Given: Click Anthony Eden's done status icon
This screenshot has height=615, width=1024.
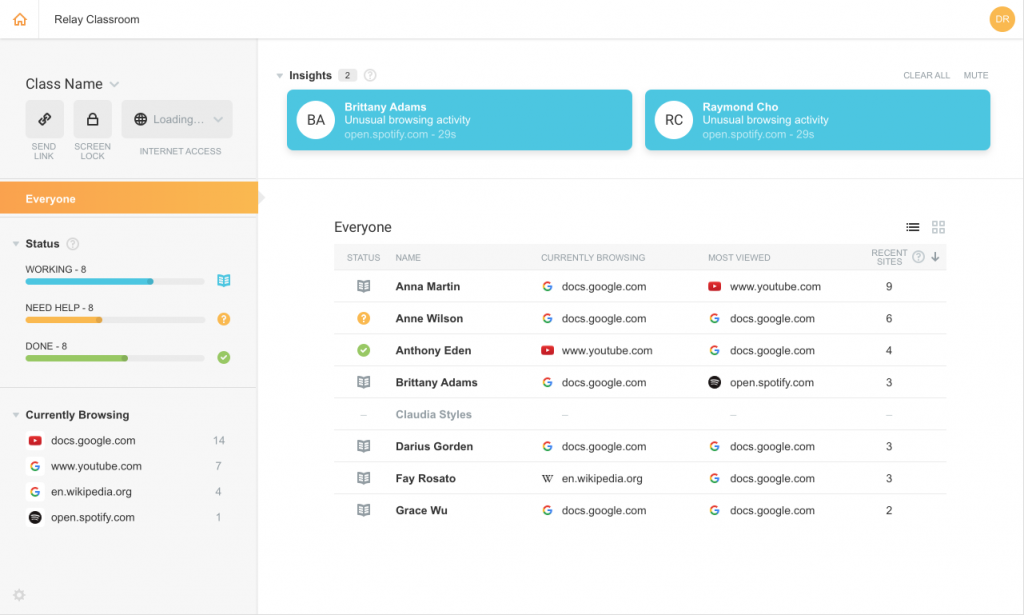Looking at the screenshot, I should pyautogui.click(x=363, y=350).
